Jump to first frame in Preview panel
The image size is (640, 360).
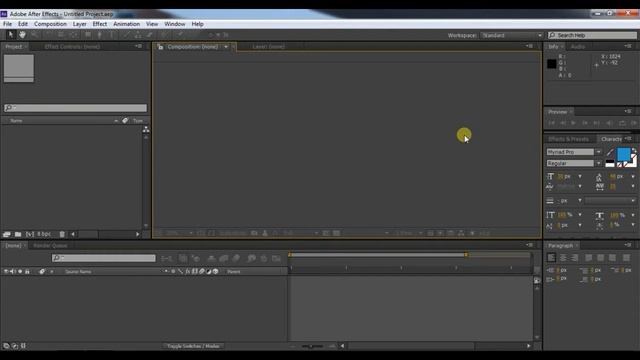pos(551,123)
